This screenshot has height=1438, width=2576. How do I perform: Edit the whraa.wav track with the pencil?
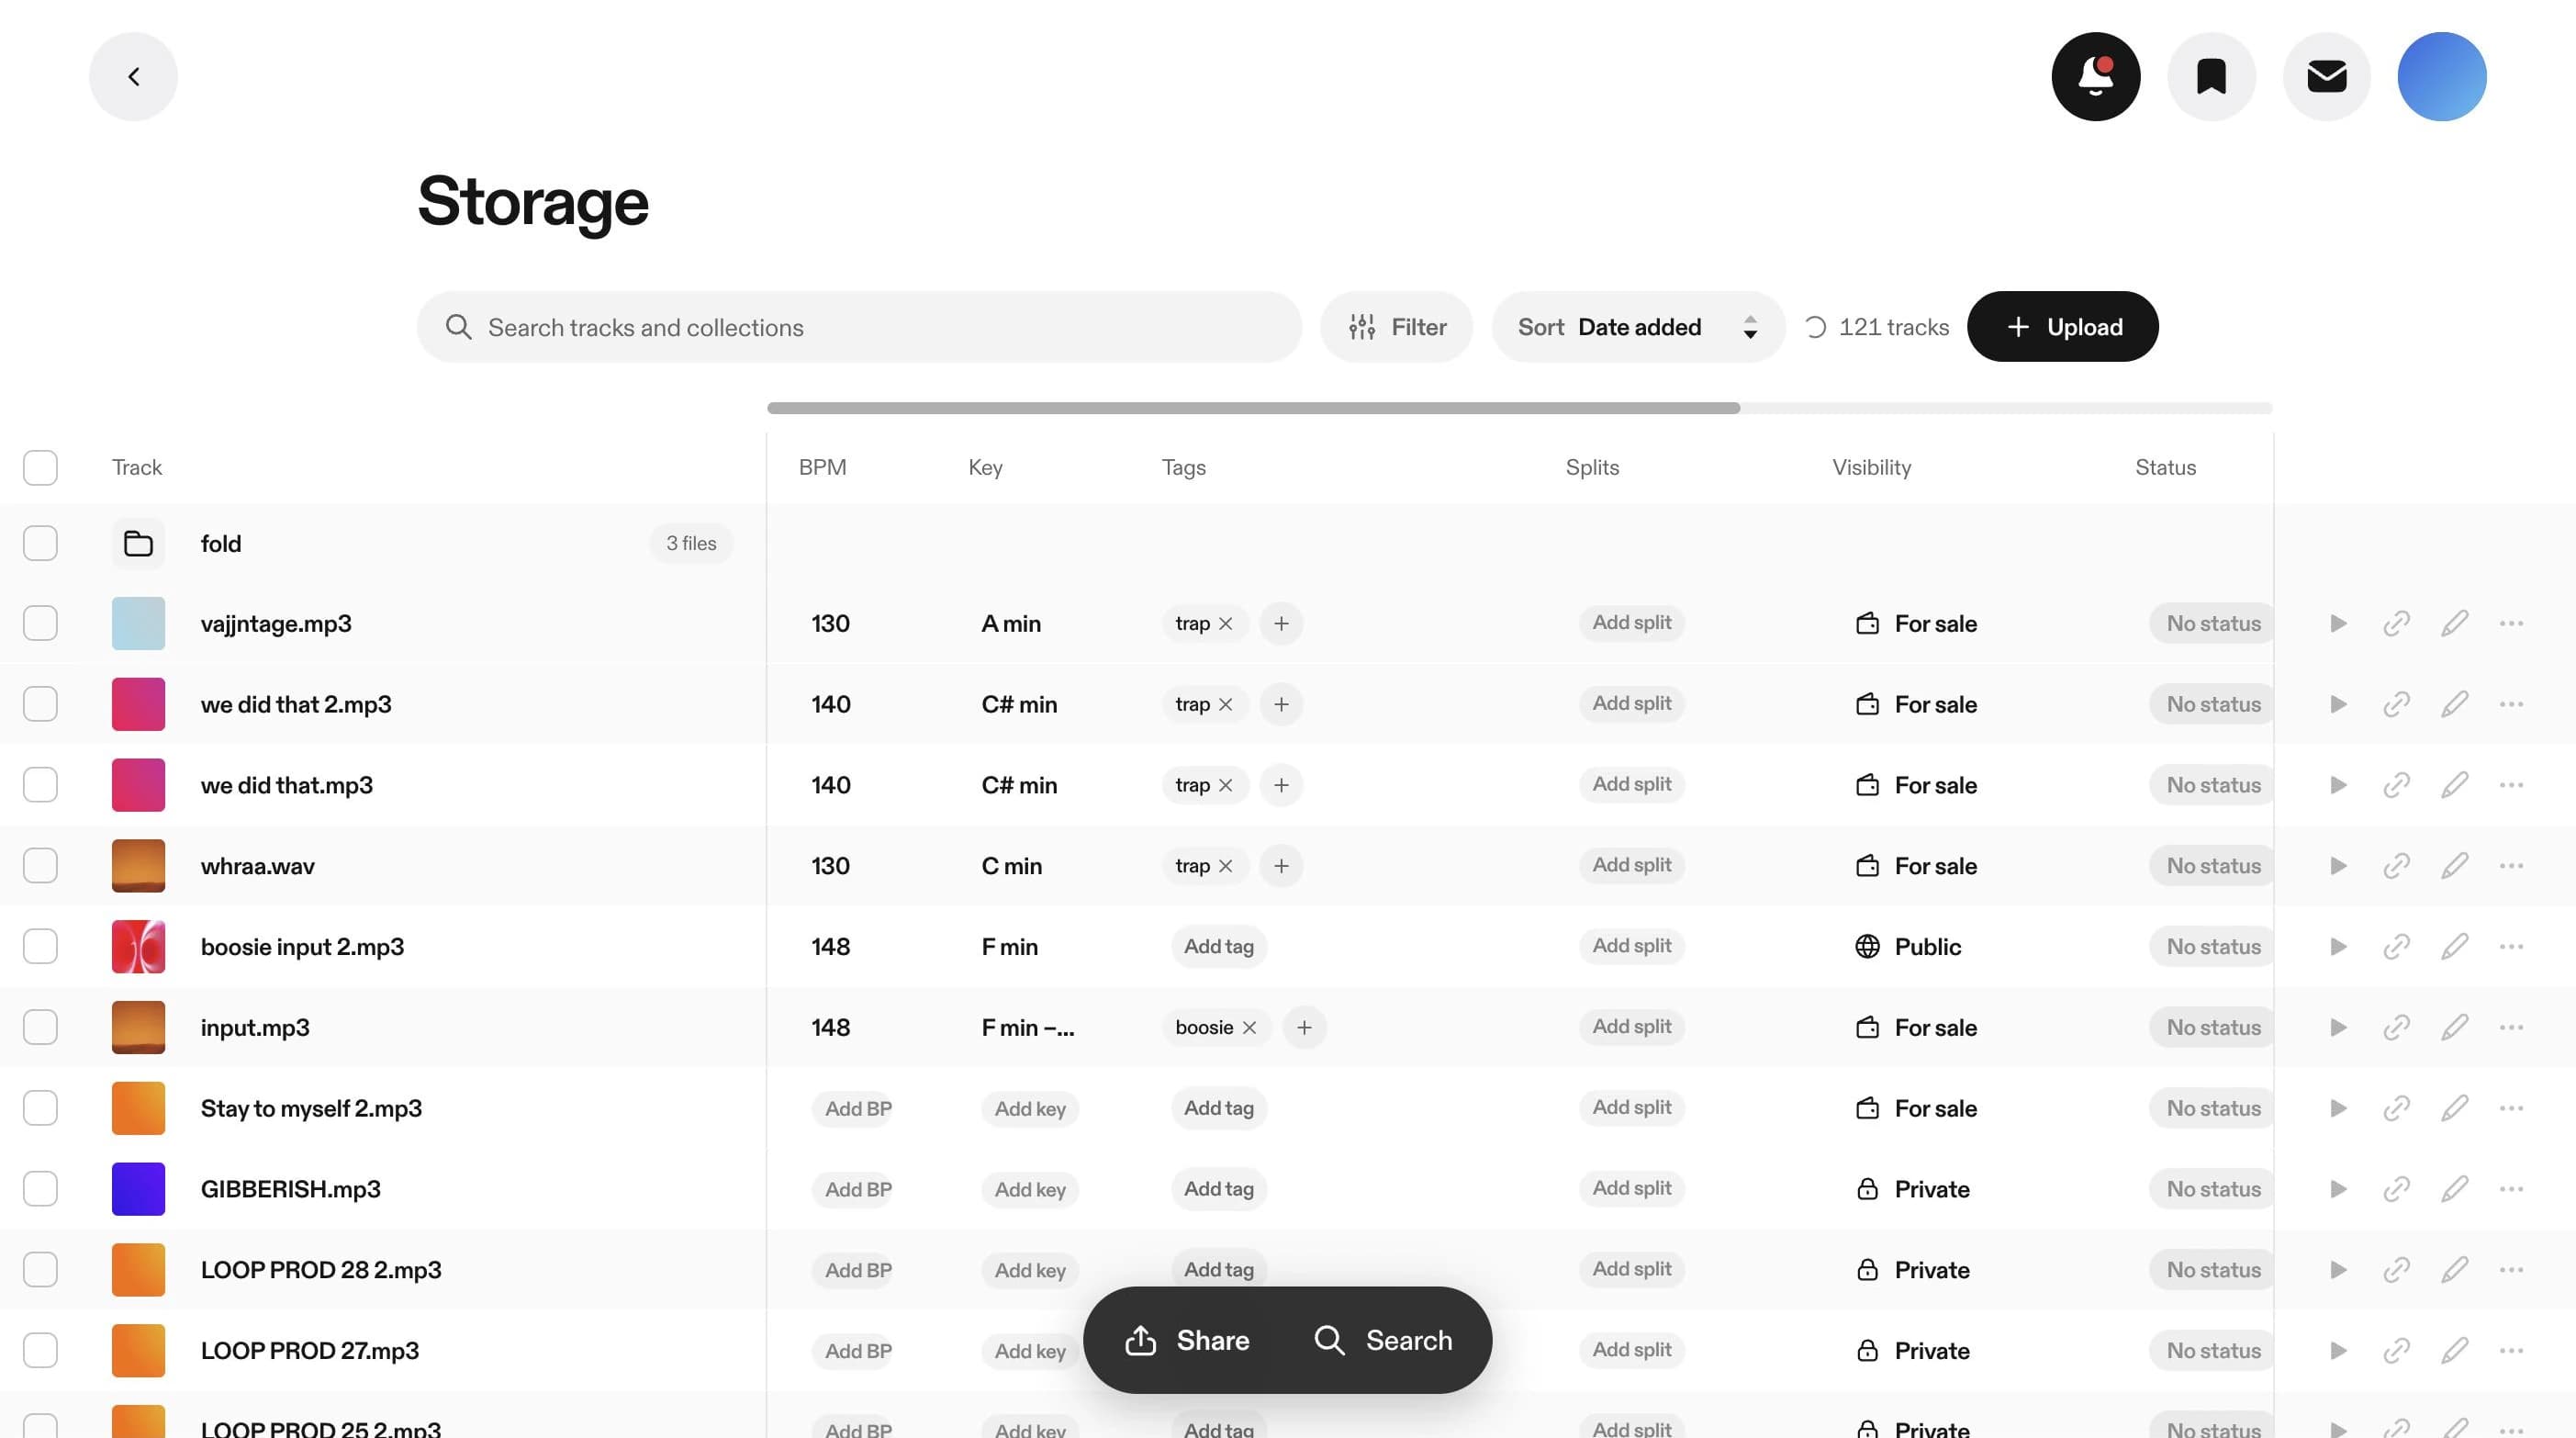(x=2454, y=866)
